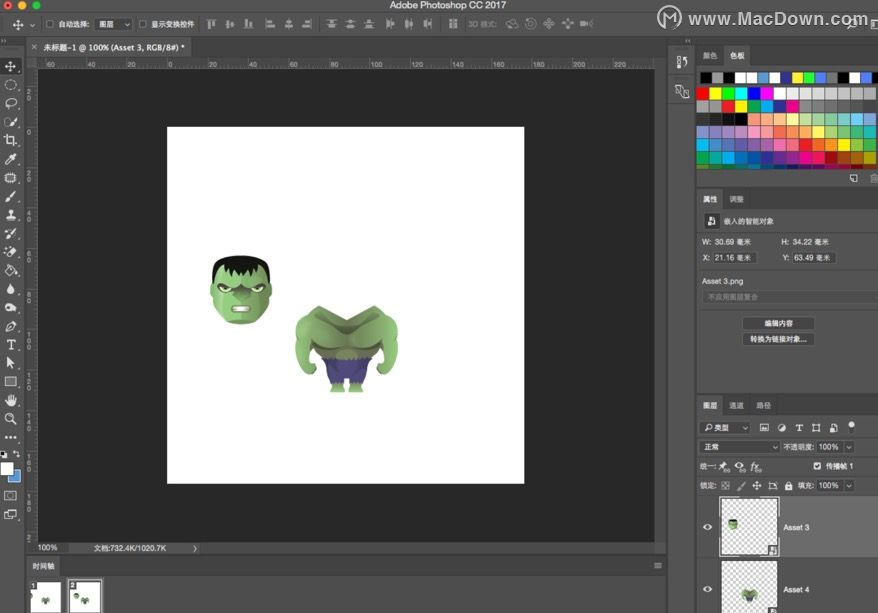Open the 填充 fill slider arrow
The height and width of the screenshot is (613, 878).
[x=849, y=486]
